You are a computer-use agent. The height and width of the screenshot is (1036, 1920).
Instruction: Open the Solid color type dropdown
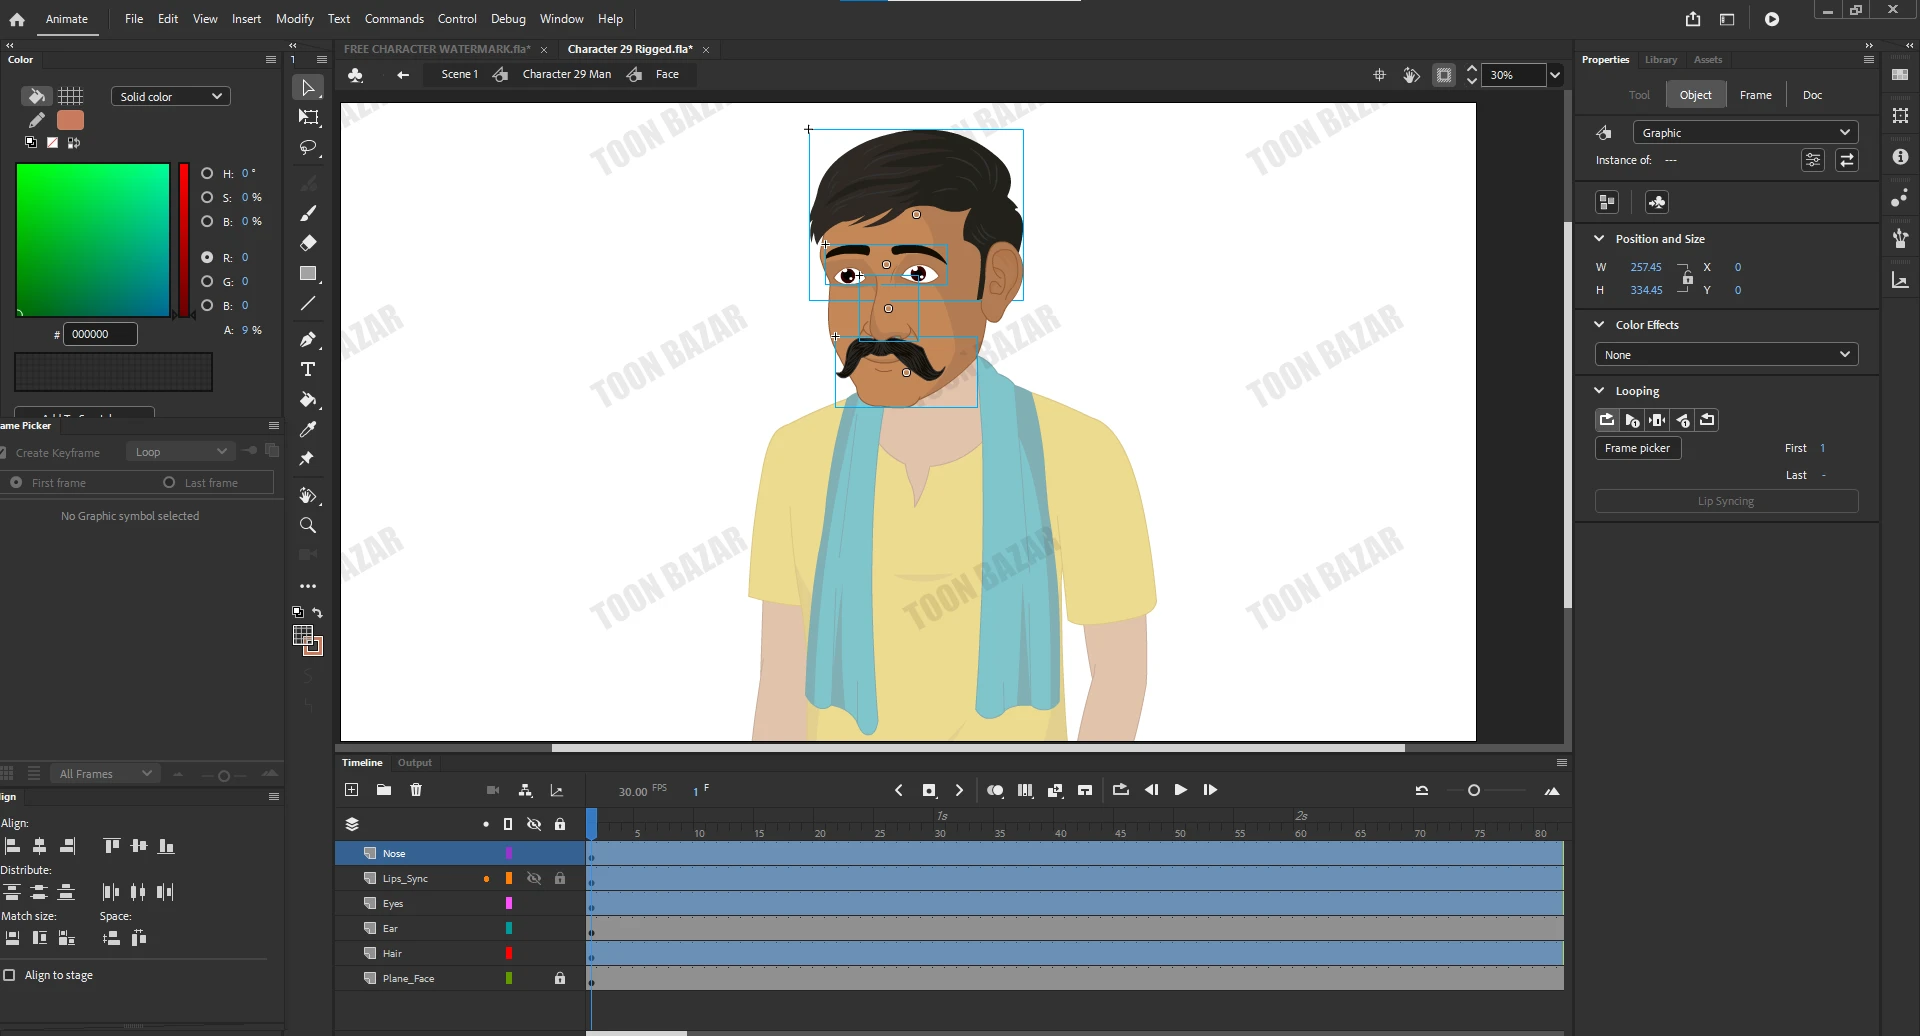171,97
